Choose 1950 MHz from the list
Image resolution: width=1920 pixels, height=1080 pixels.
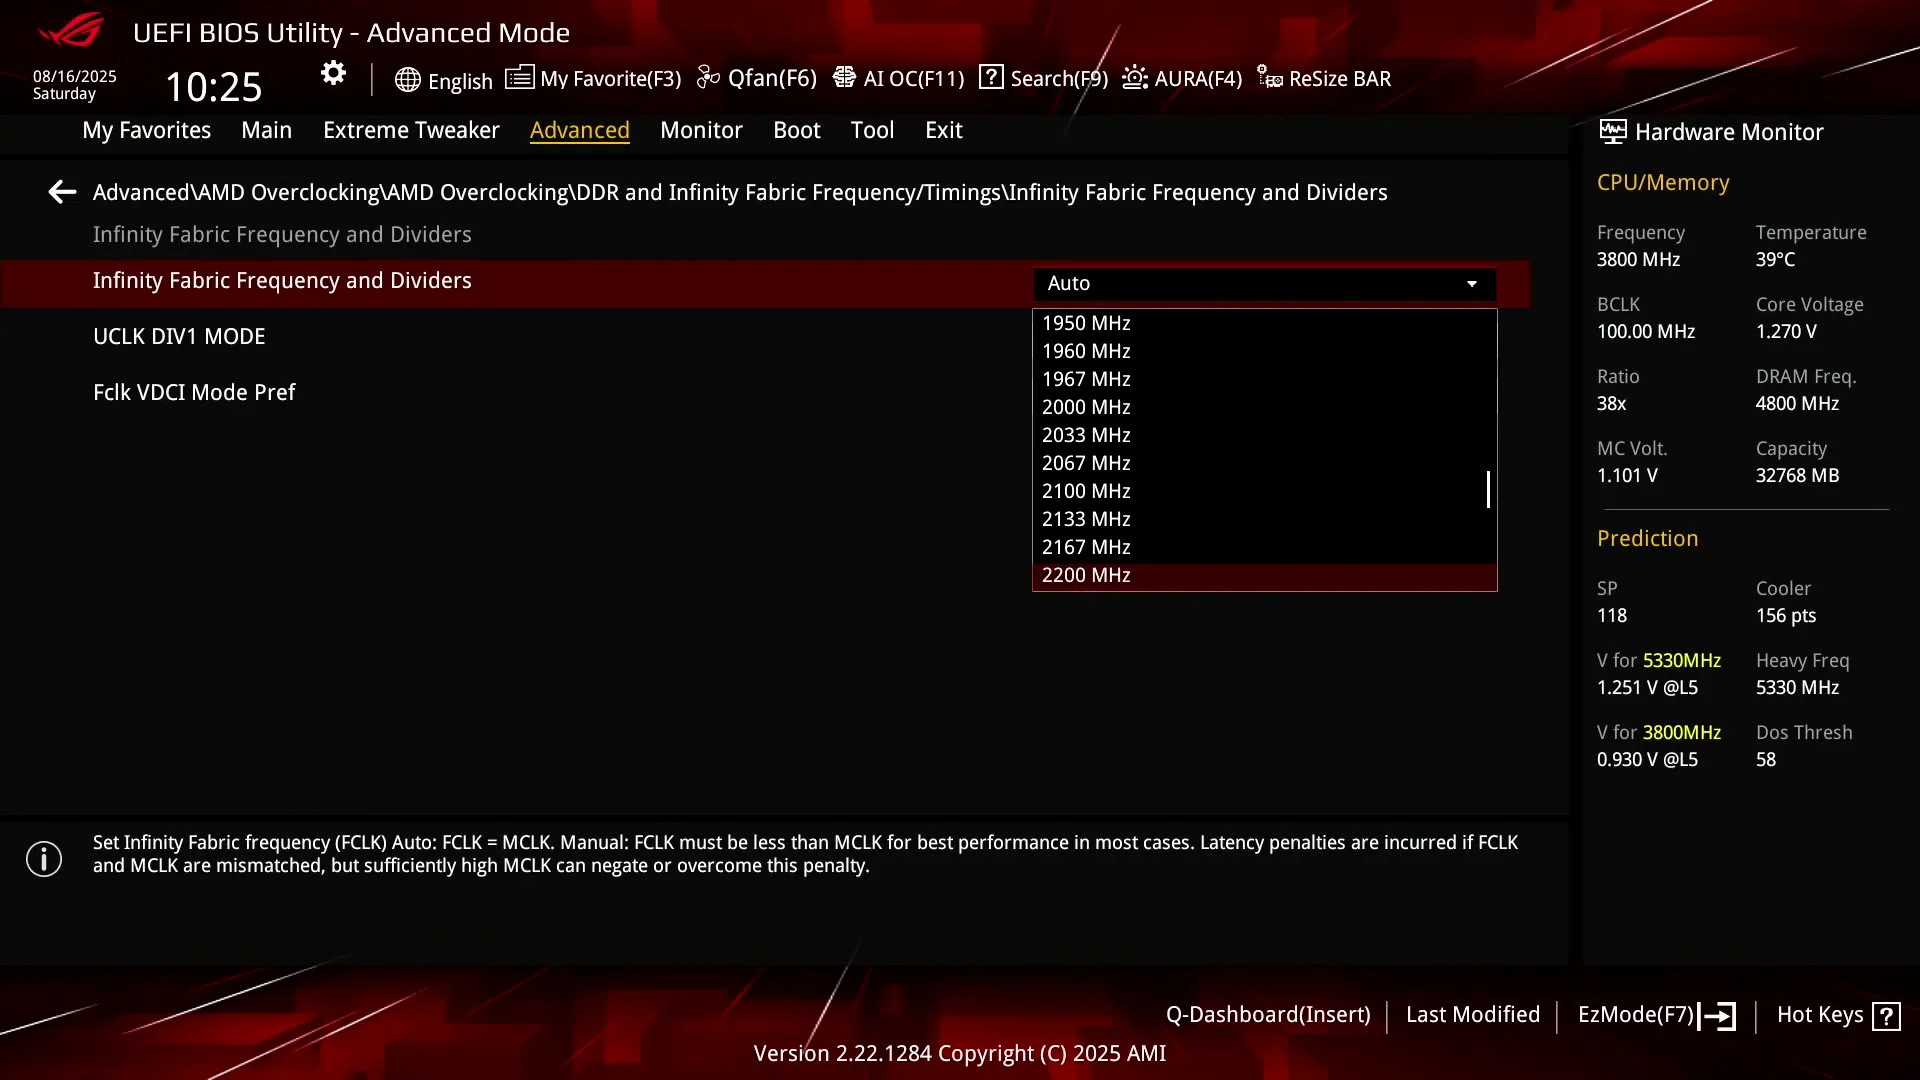tap(1264, 323)
